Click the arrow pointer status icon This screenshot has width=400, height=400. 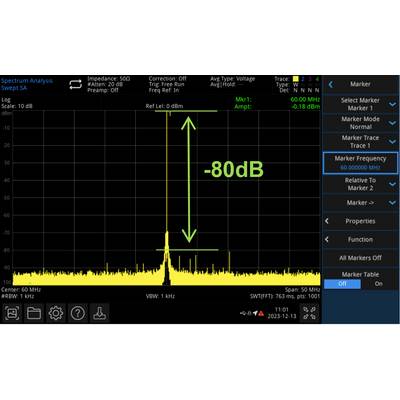point(255,313)
